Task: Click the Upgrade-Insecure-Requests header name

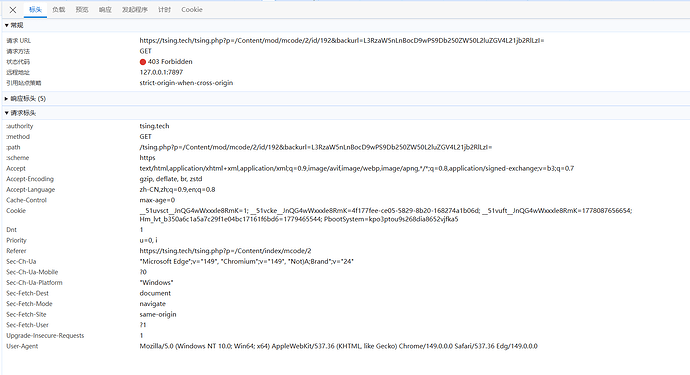Action: tap(45, 335)
